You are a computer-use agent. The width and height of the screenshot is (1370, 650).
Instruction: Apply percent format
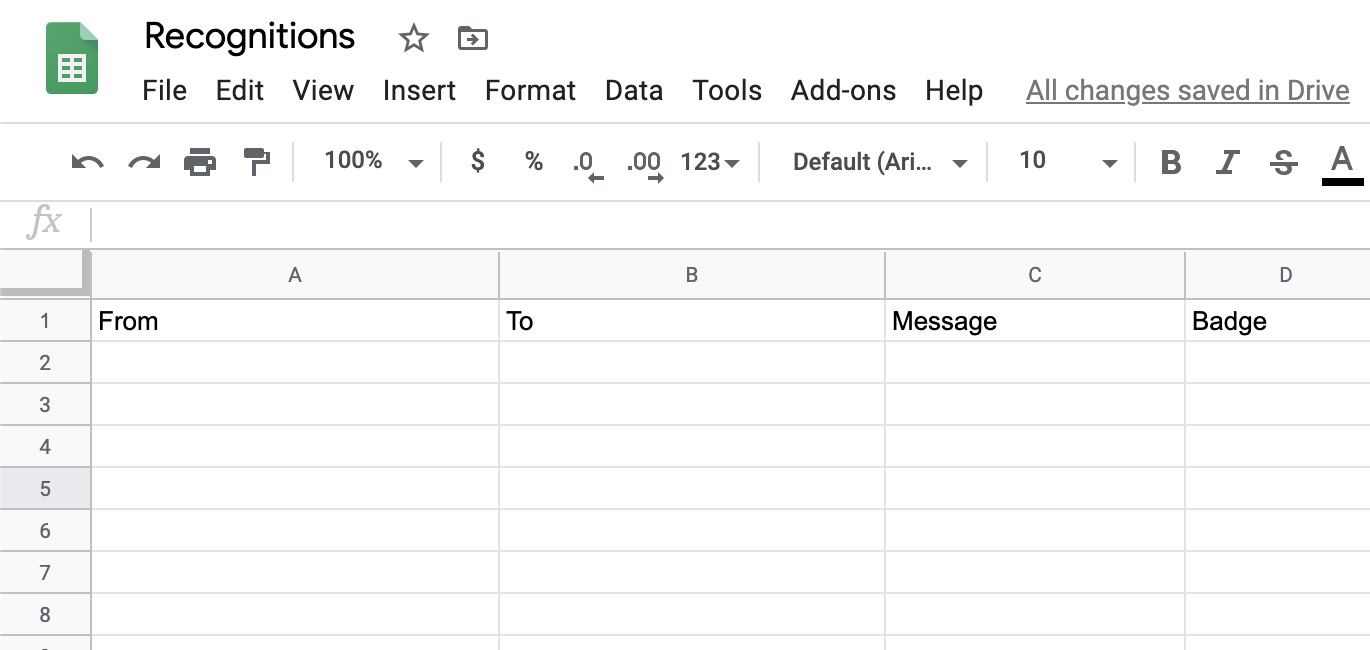(533, 161)
